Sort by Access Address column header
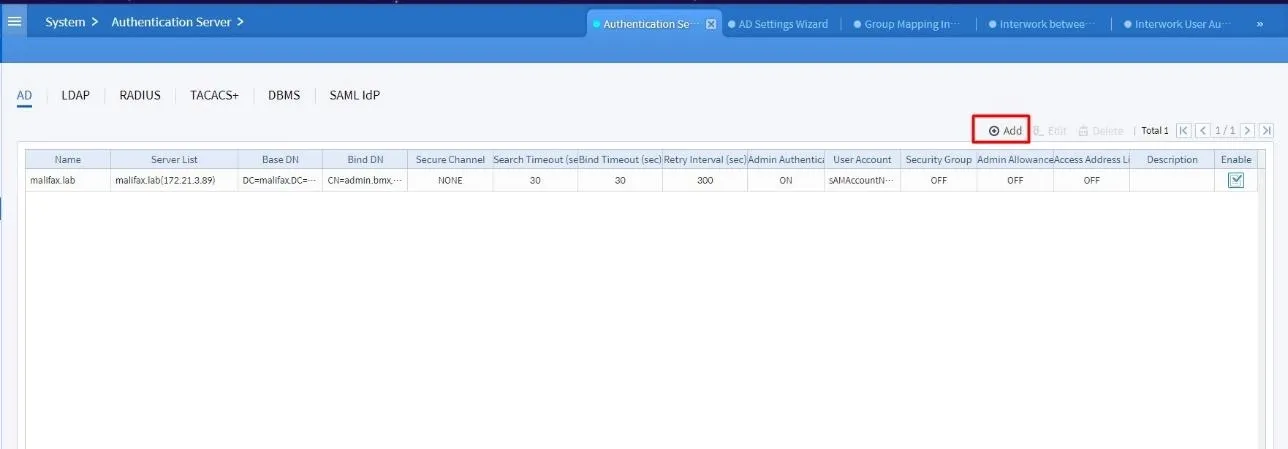Image resolution: width=1288 pixels, height=449 pixels. coord(1091,160)
